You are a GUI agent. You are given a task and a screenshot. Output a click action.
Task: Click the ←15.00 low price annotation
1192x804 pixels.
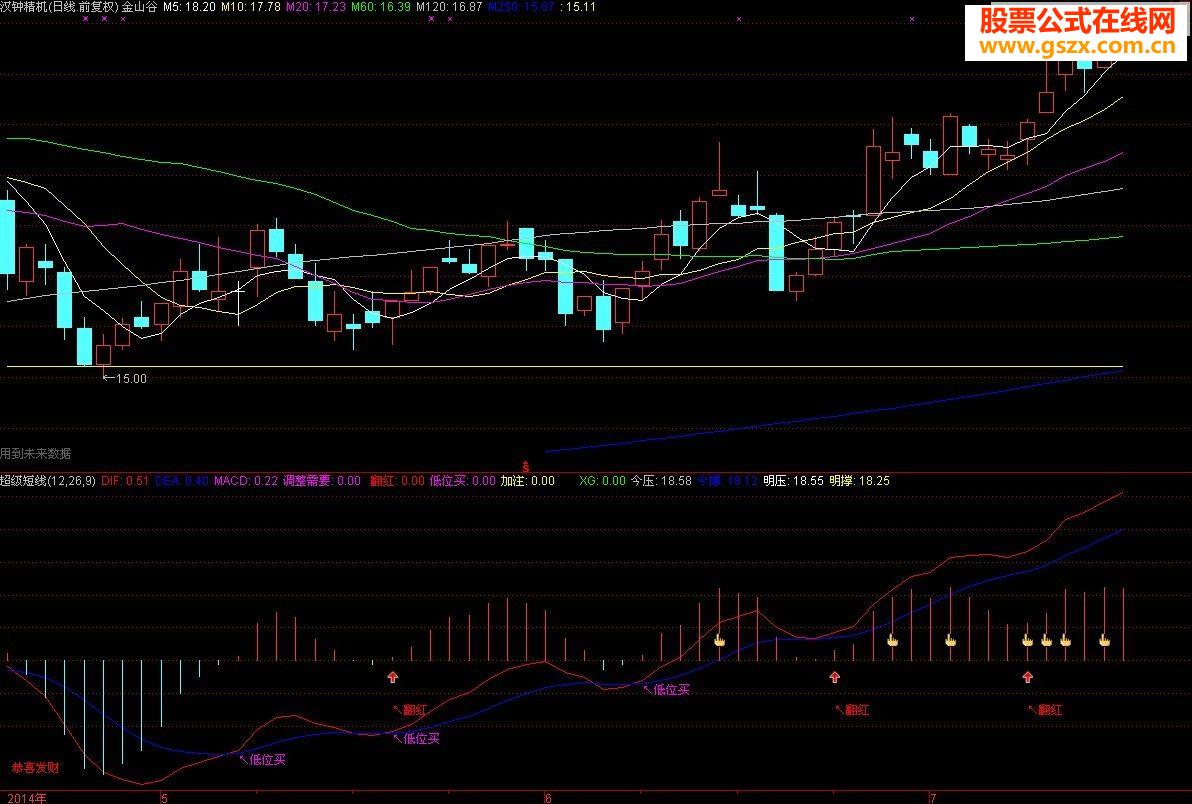click(x=125, y=378)
